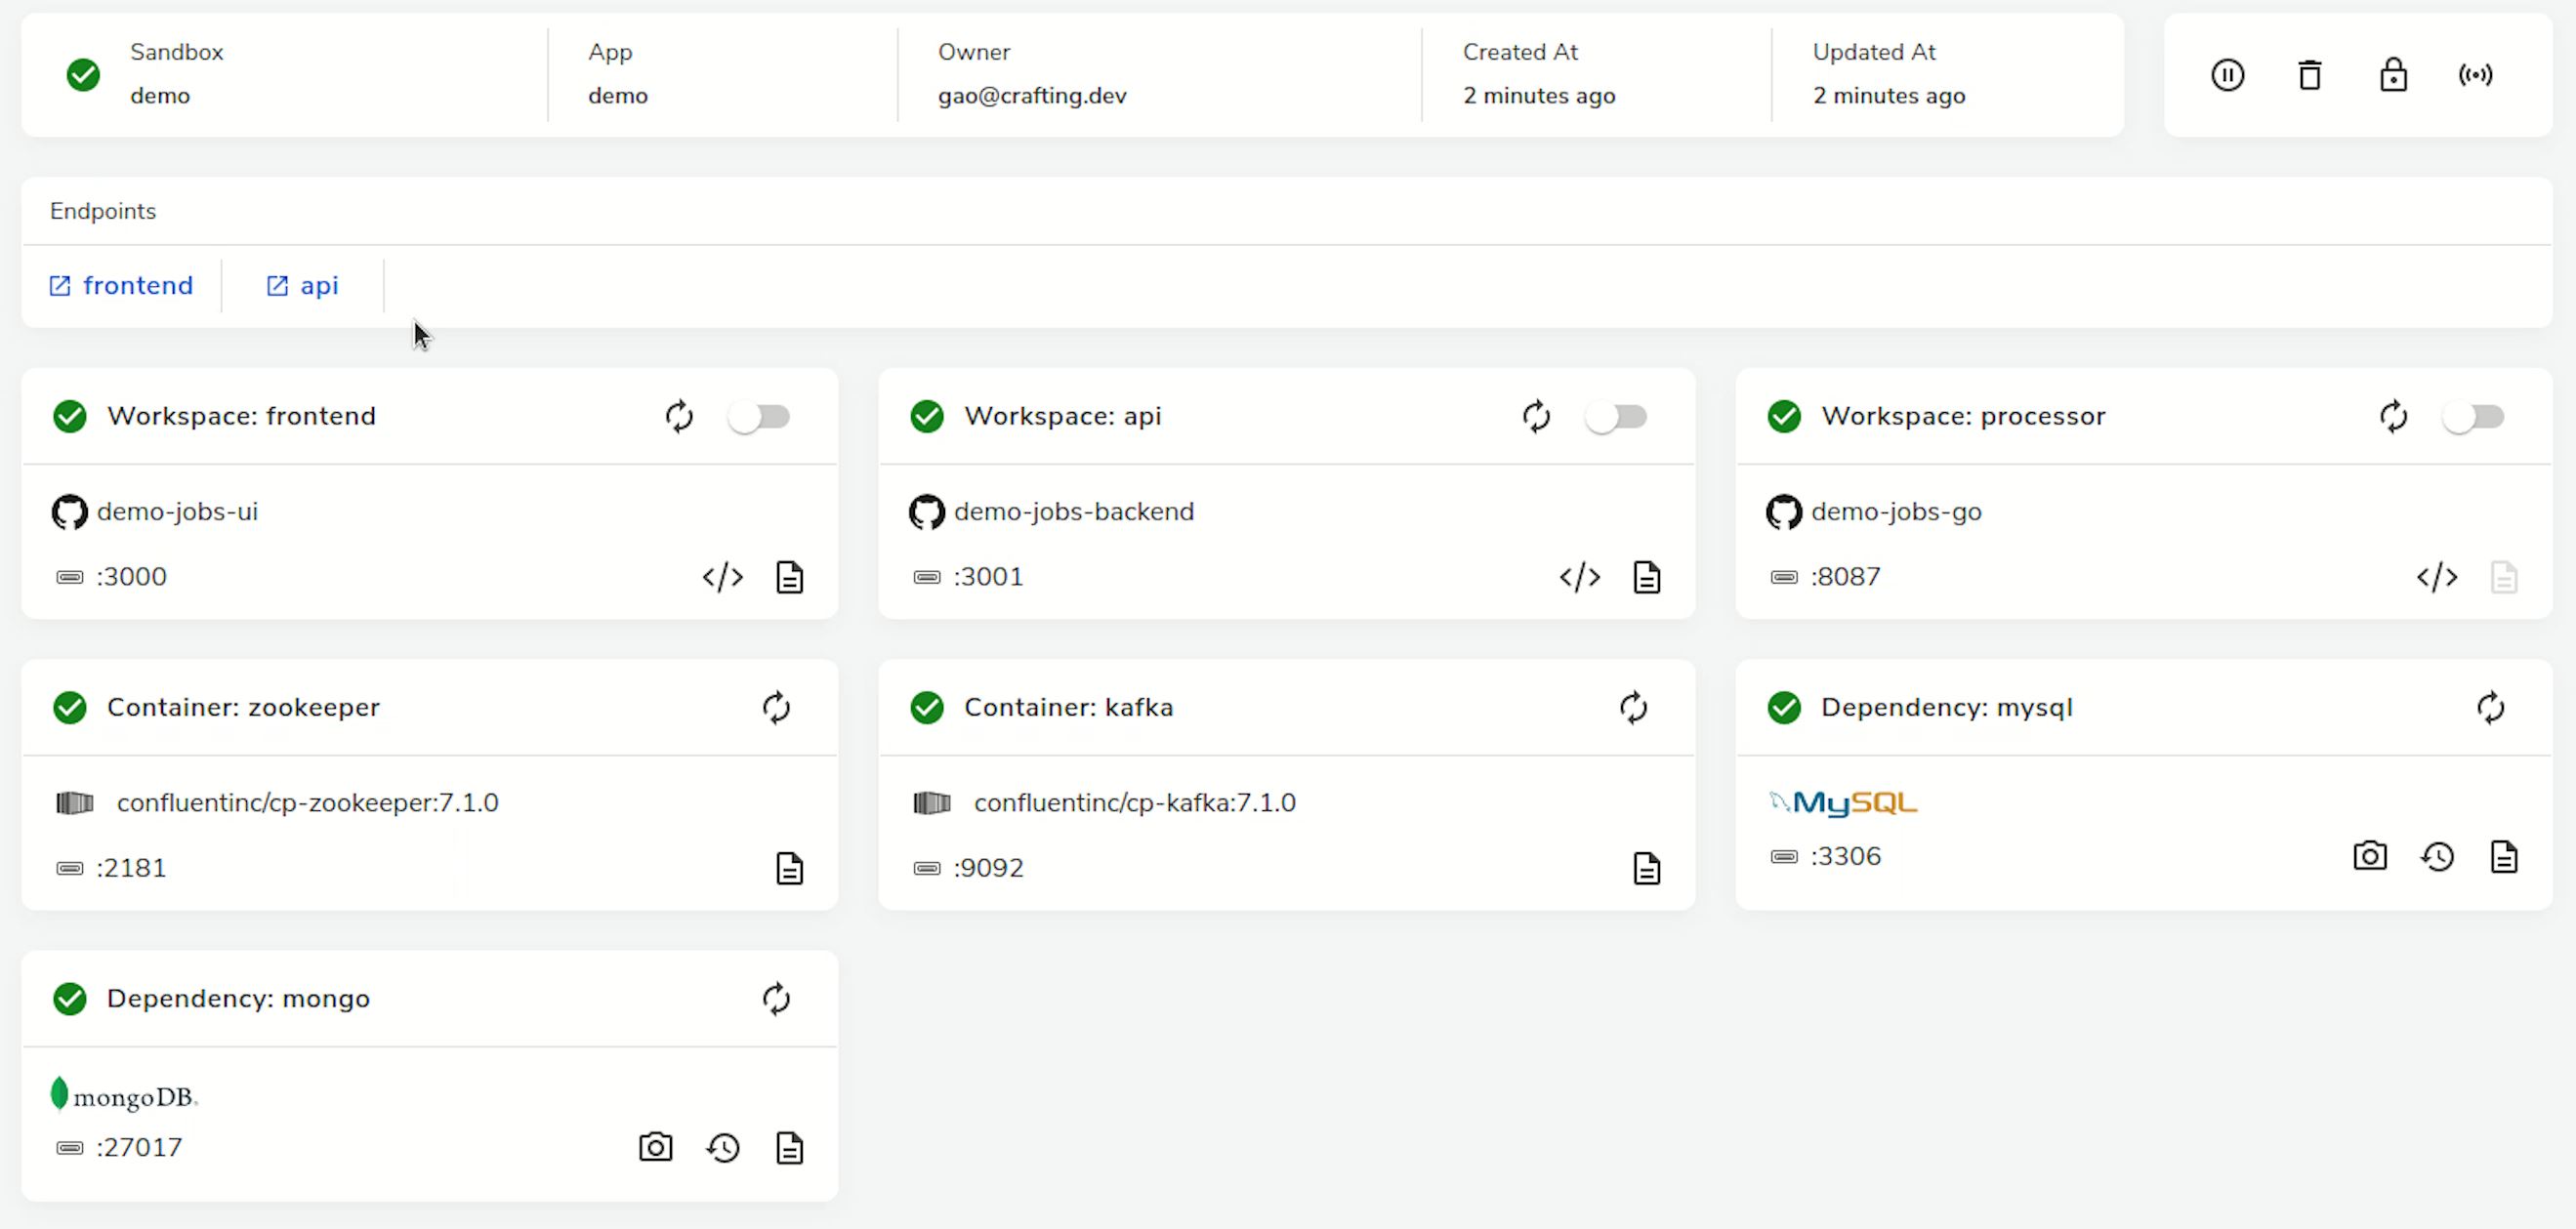View logs for kafka container
The height and width of the screenshot is (1229, 2576).
(1646, 868)
